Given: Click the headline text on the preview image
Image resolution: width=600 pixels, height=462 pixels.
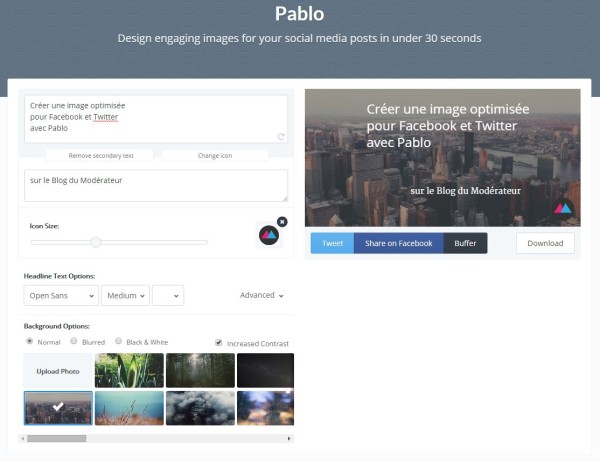Looking at the screenshot, I should pos(448,126).
